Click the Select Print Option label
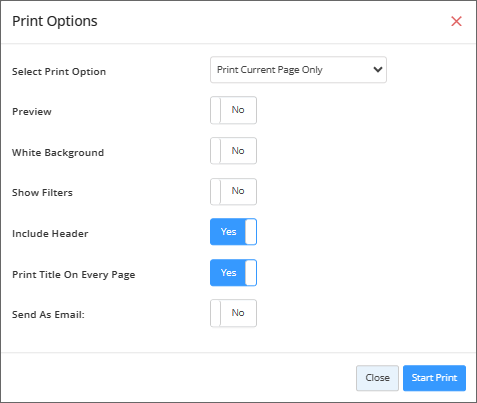Viewport: 477px width, 403px height. click(59, 72)
